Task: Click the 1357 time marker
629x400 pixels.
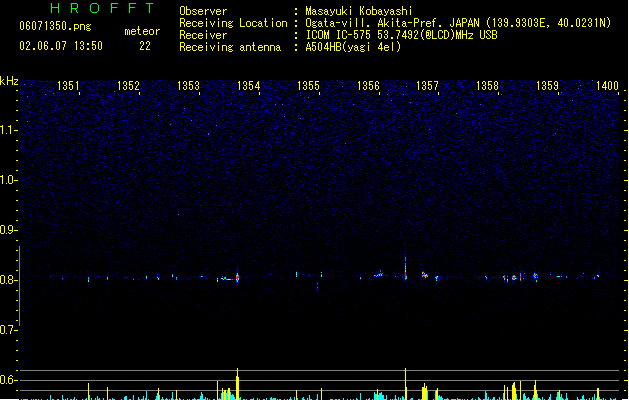Action: [x=427, y=86]
